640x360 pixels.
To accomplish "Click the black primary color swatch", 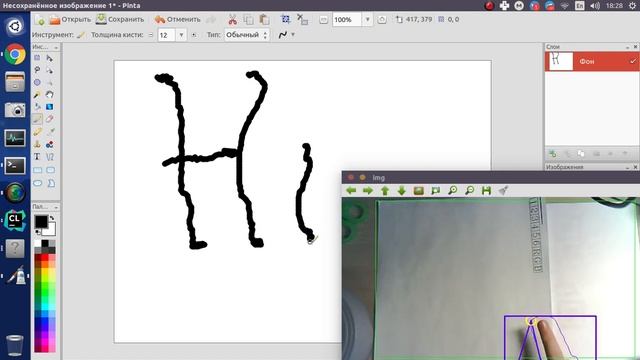I will [x=40, y=221].
